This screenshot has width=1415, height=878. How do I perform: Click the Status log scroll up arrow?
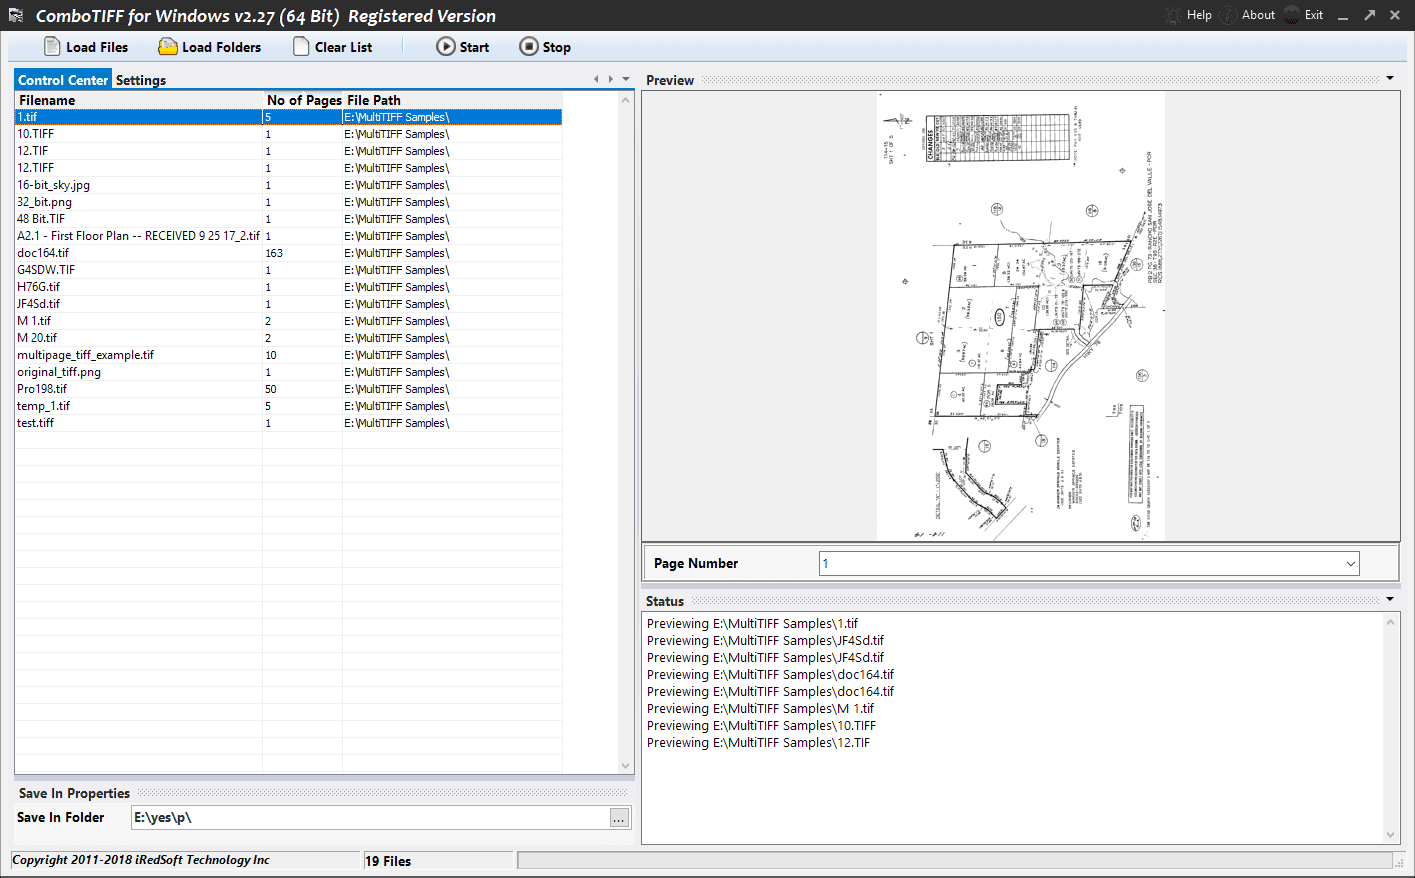[1390, 622]
